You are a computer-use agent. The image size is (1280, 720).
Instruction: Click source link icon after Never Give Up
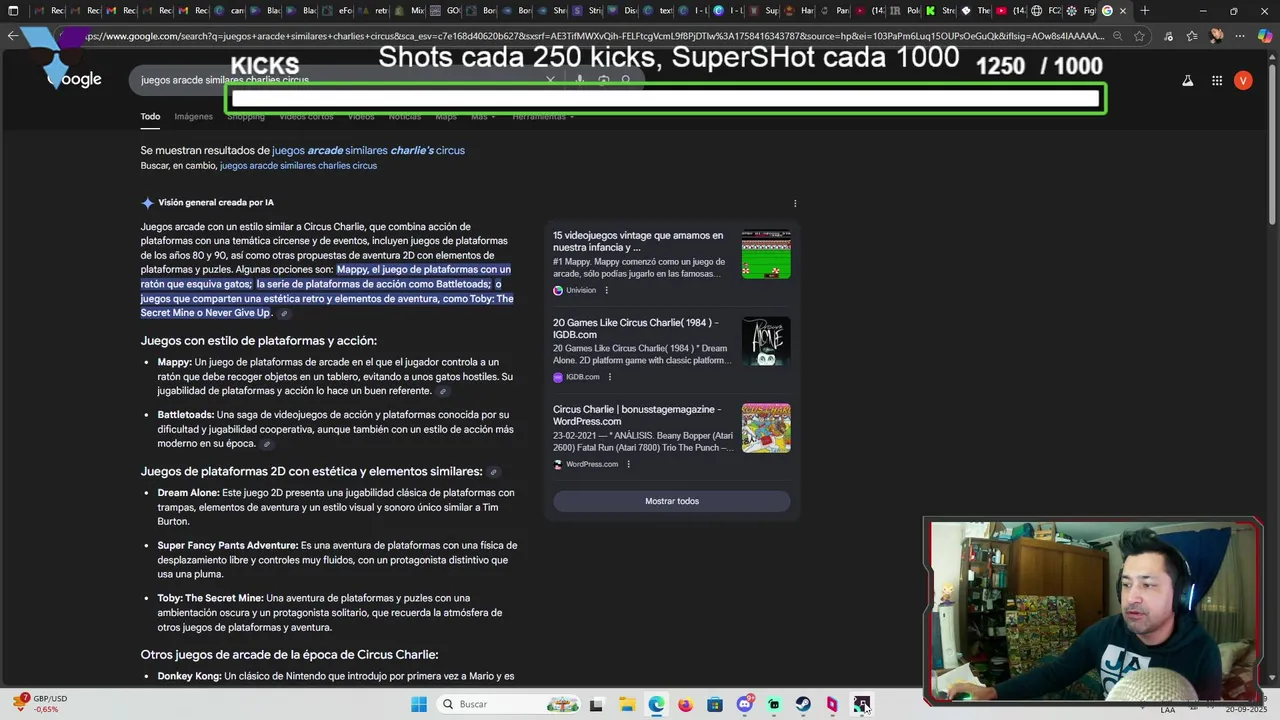pyautogui.click(x=284, y=313)
